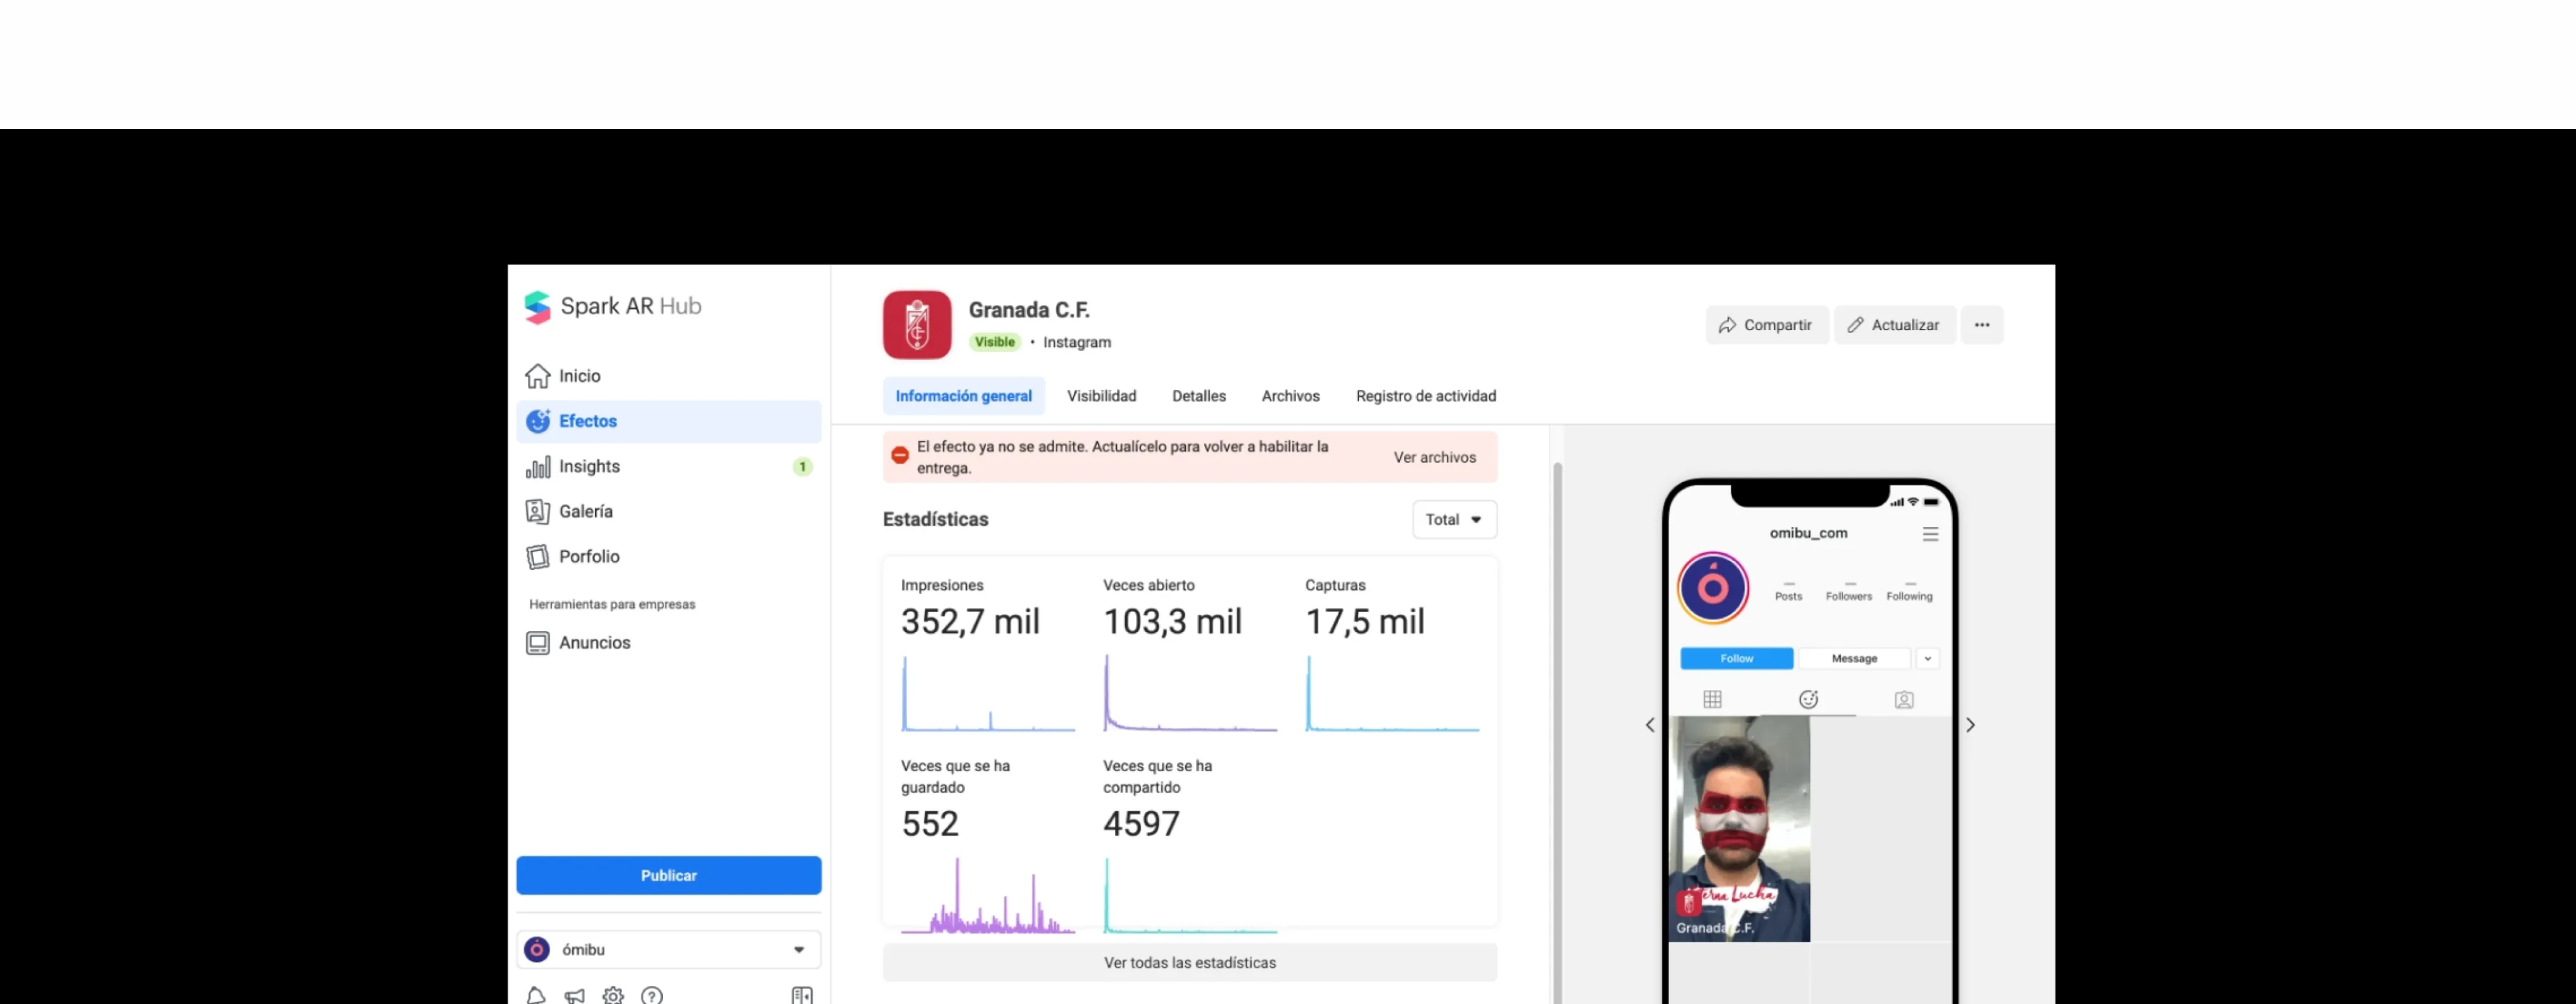Open the Inicio menu item
This screenshot has height=1004, width=2576.
669,376
